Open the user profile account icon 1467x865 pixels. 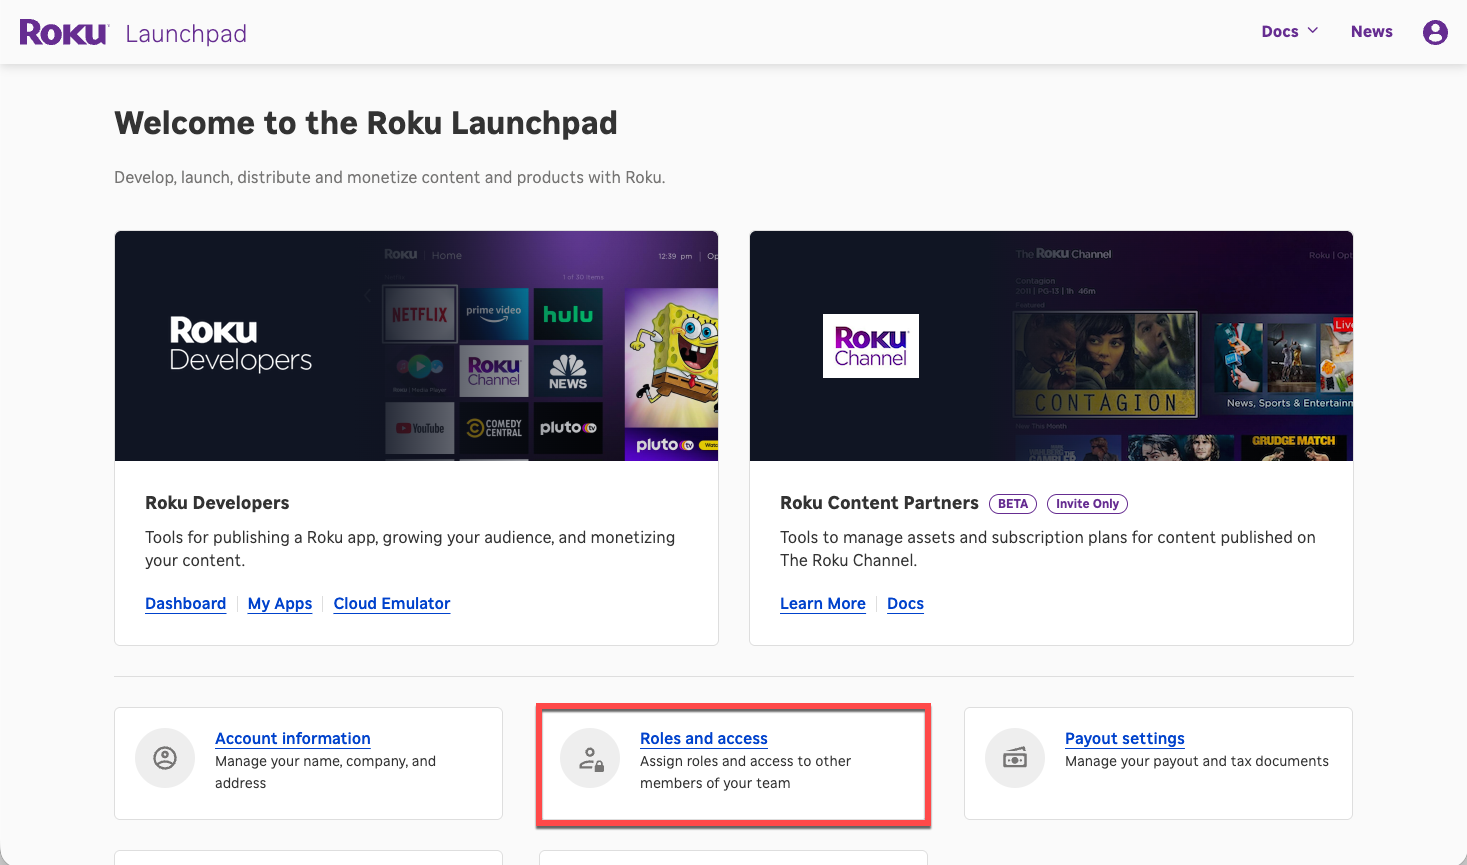[1435, 32]
